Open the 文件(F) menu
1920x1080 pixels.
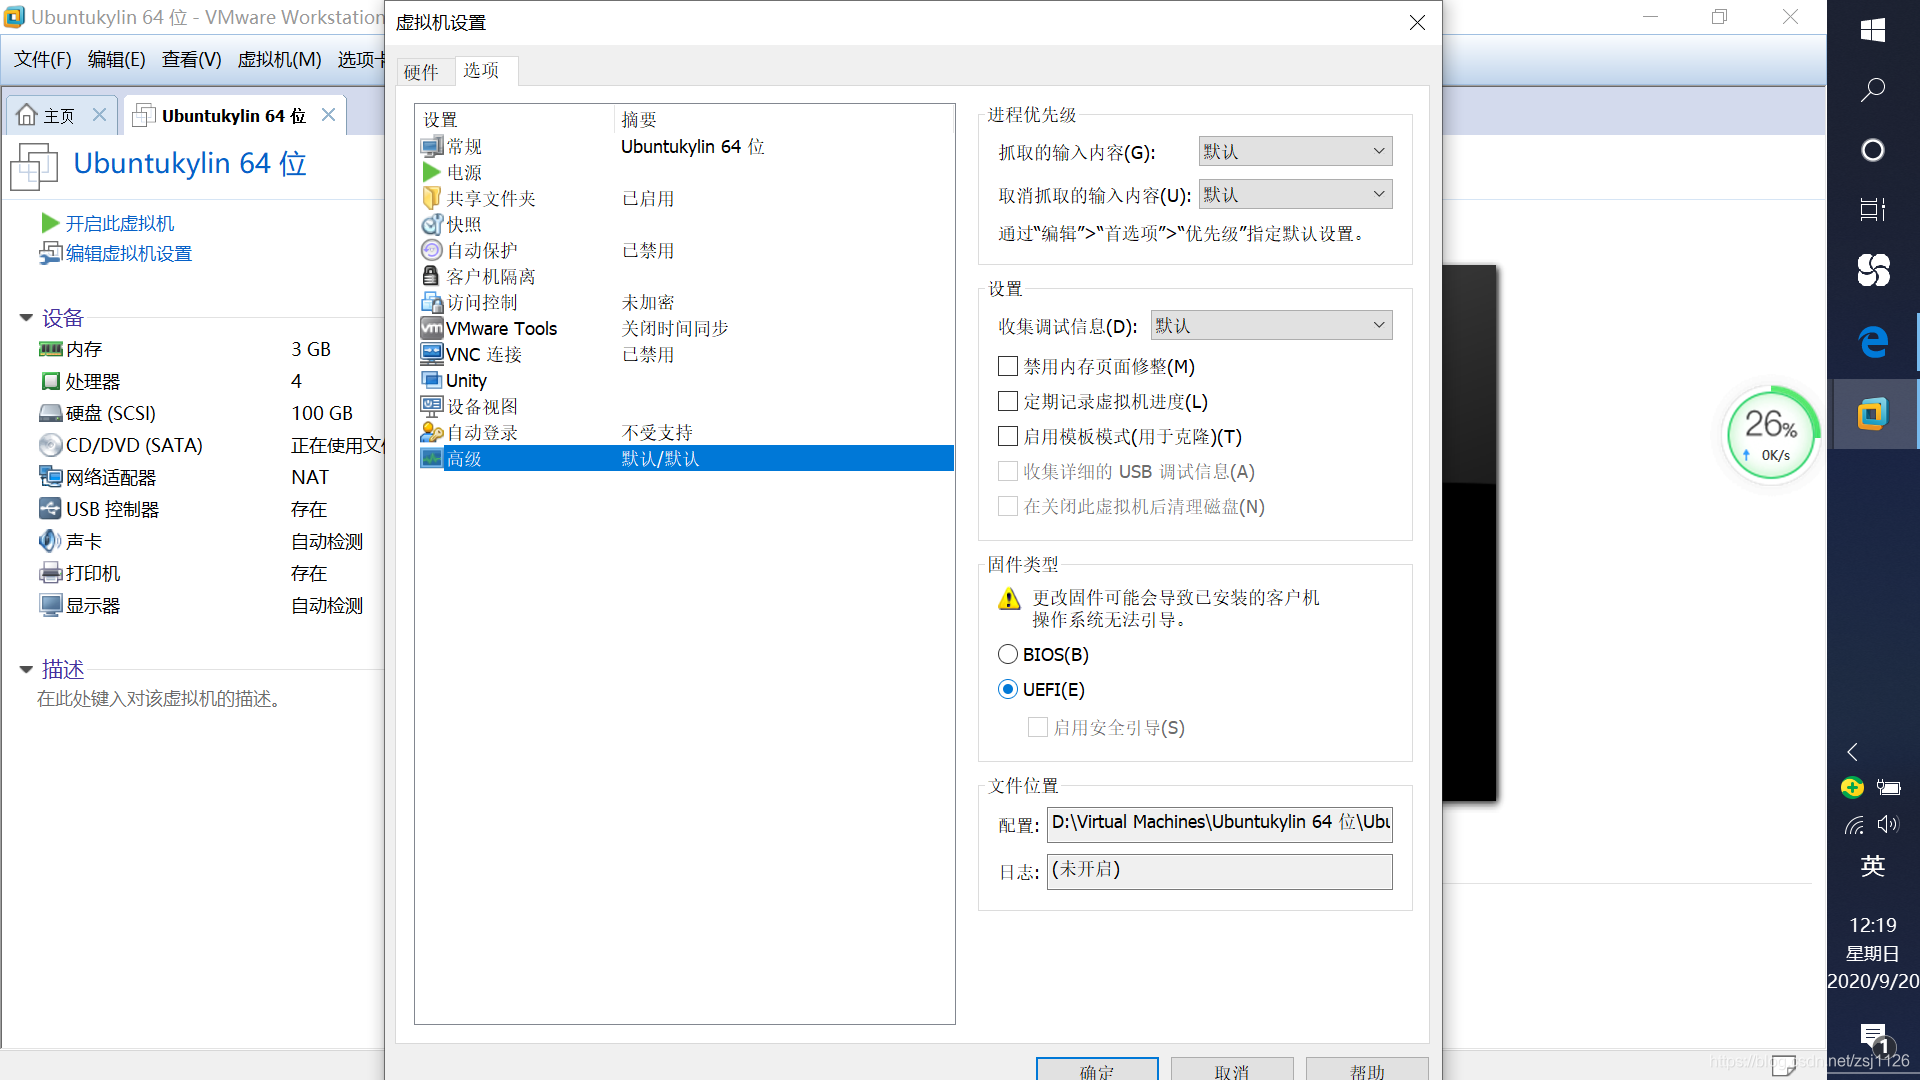coord(43,60)
